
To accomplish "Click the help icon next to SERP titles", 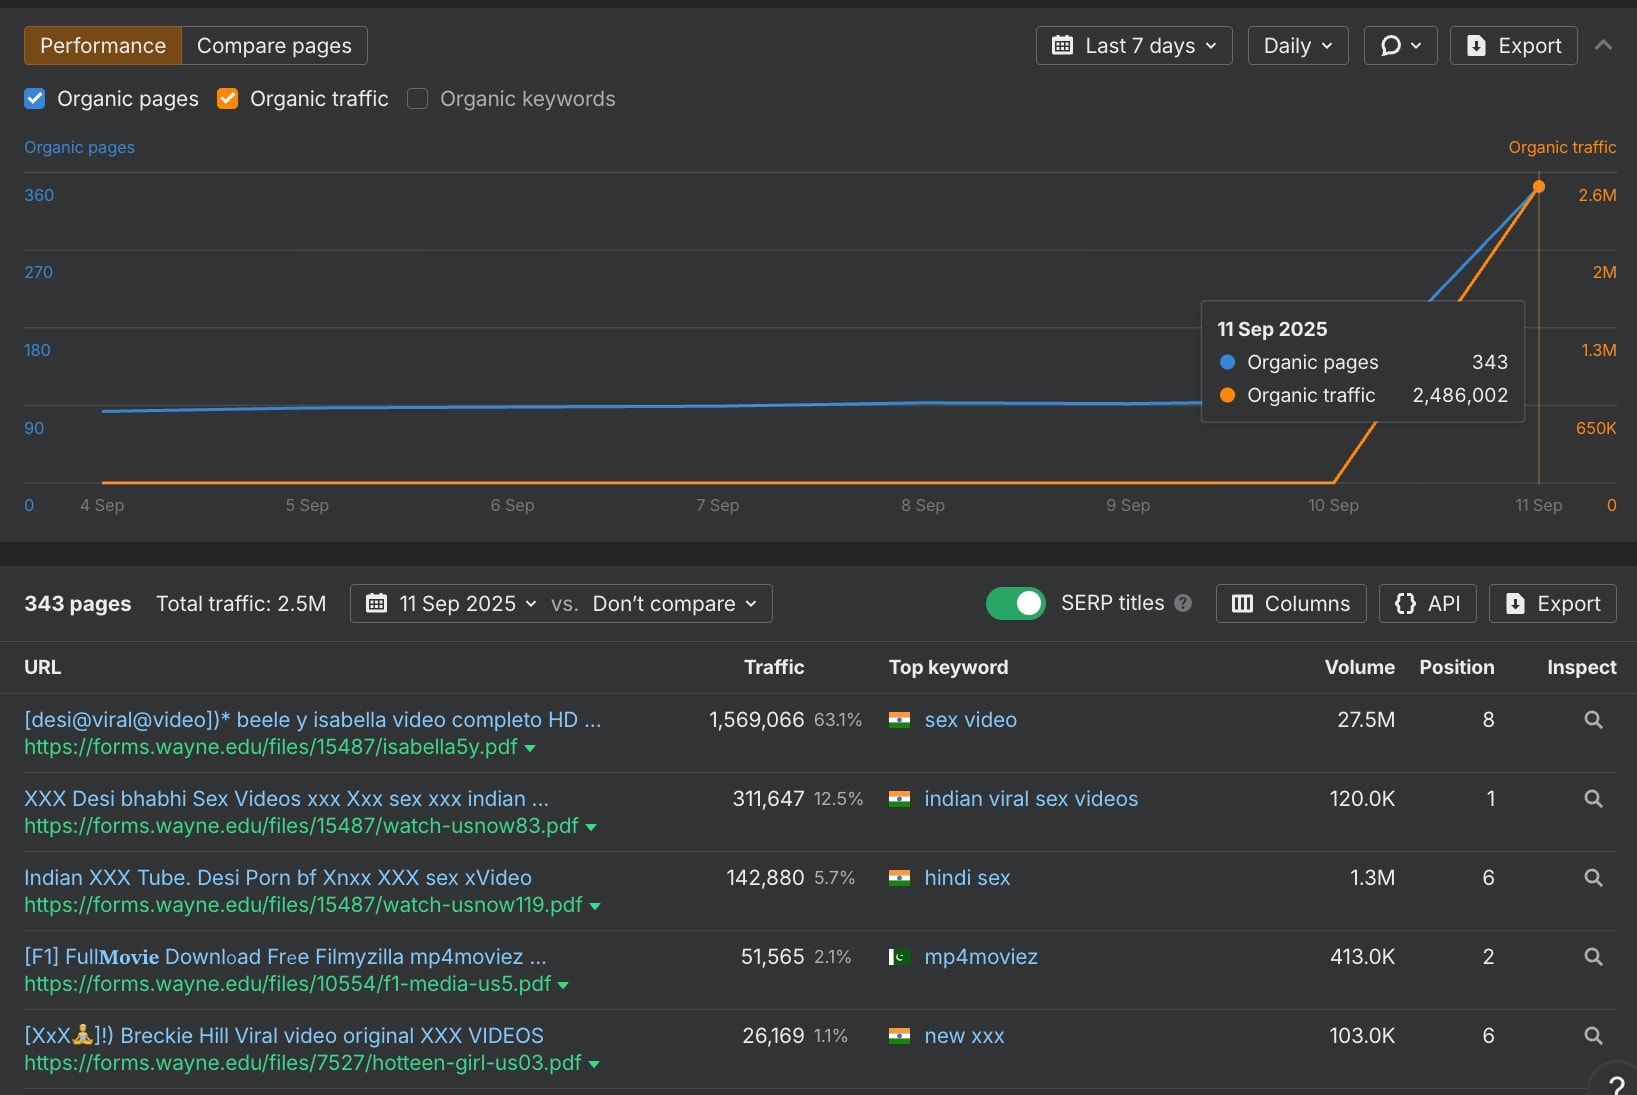I will [x=1183, y=603].
